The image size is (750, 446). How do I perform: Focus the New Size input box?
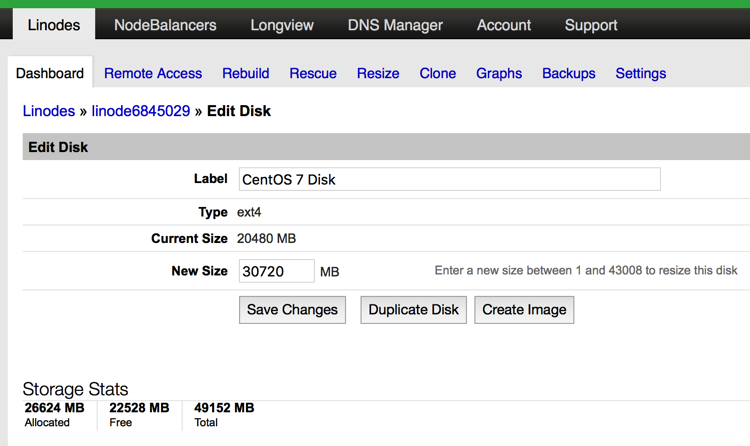[x=277, y=271]
